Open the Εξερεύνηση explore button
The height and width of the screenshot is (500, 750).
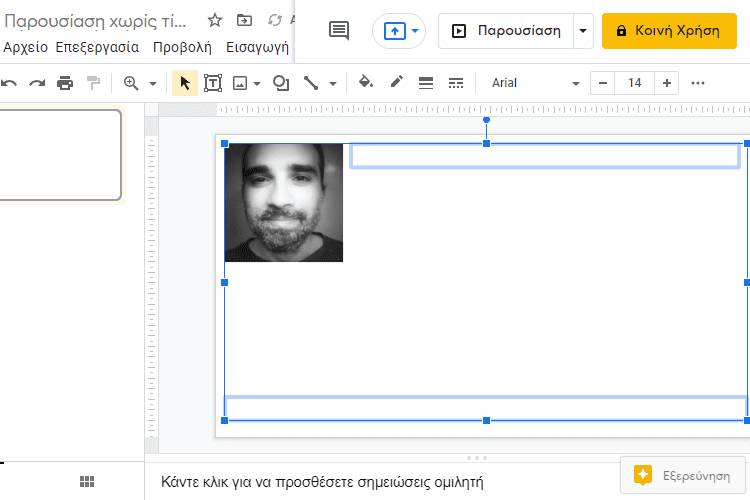coord(683,475)
